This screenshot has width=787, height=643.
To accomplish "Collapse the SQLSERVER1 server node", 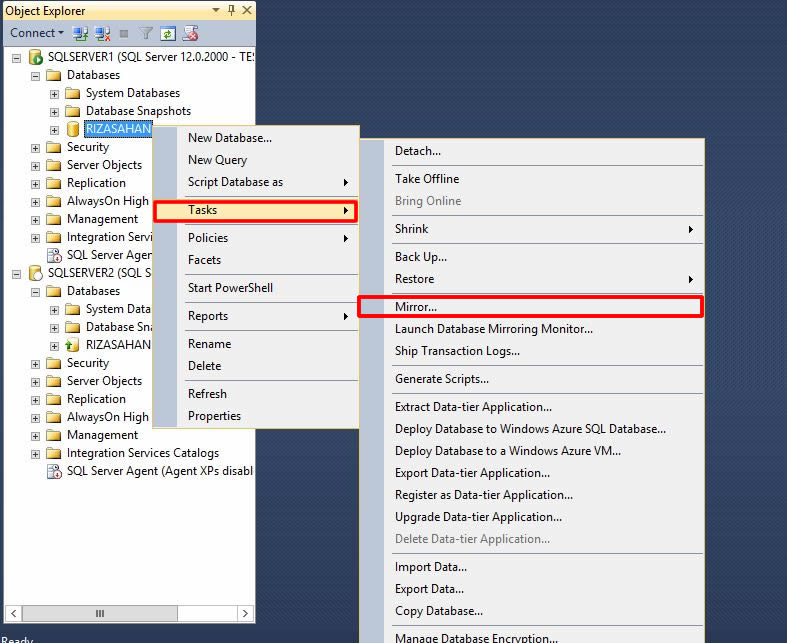I will click(17, 57).
